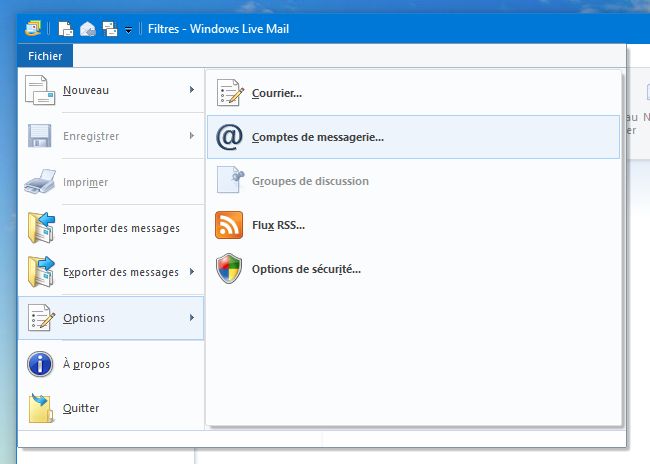Open Options de sécurité... entry

(306, 269)
